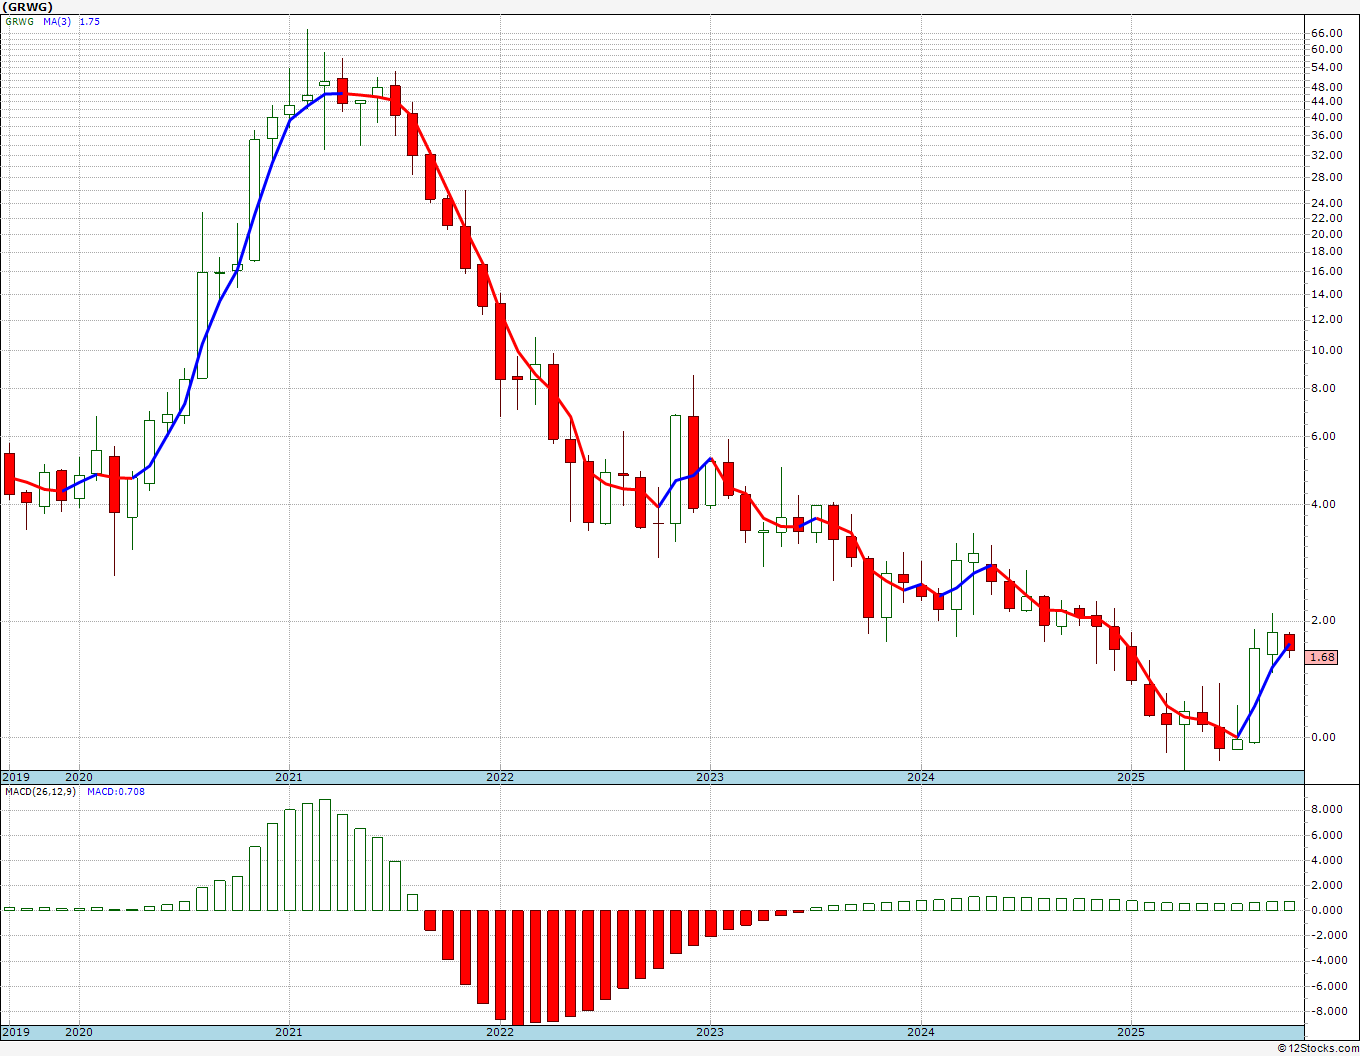Open the 12Stocks.com watermark link
This screenshot has width=1360, height=1056.
click(x=1318, y=1048)
